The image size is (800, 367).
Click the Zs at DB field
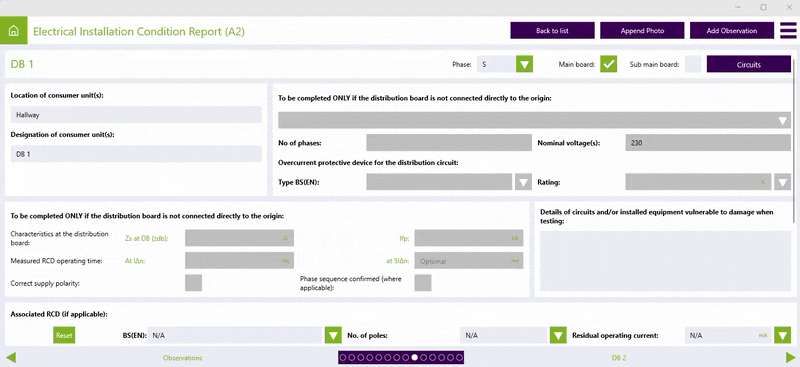click(x=239, y=238)
